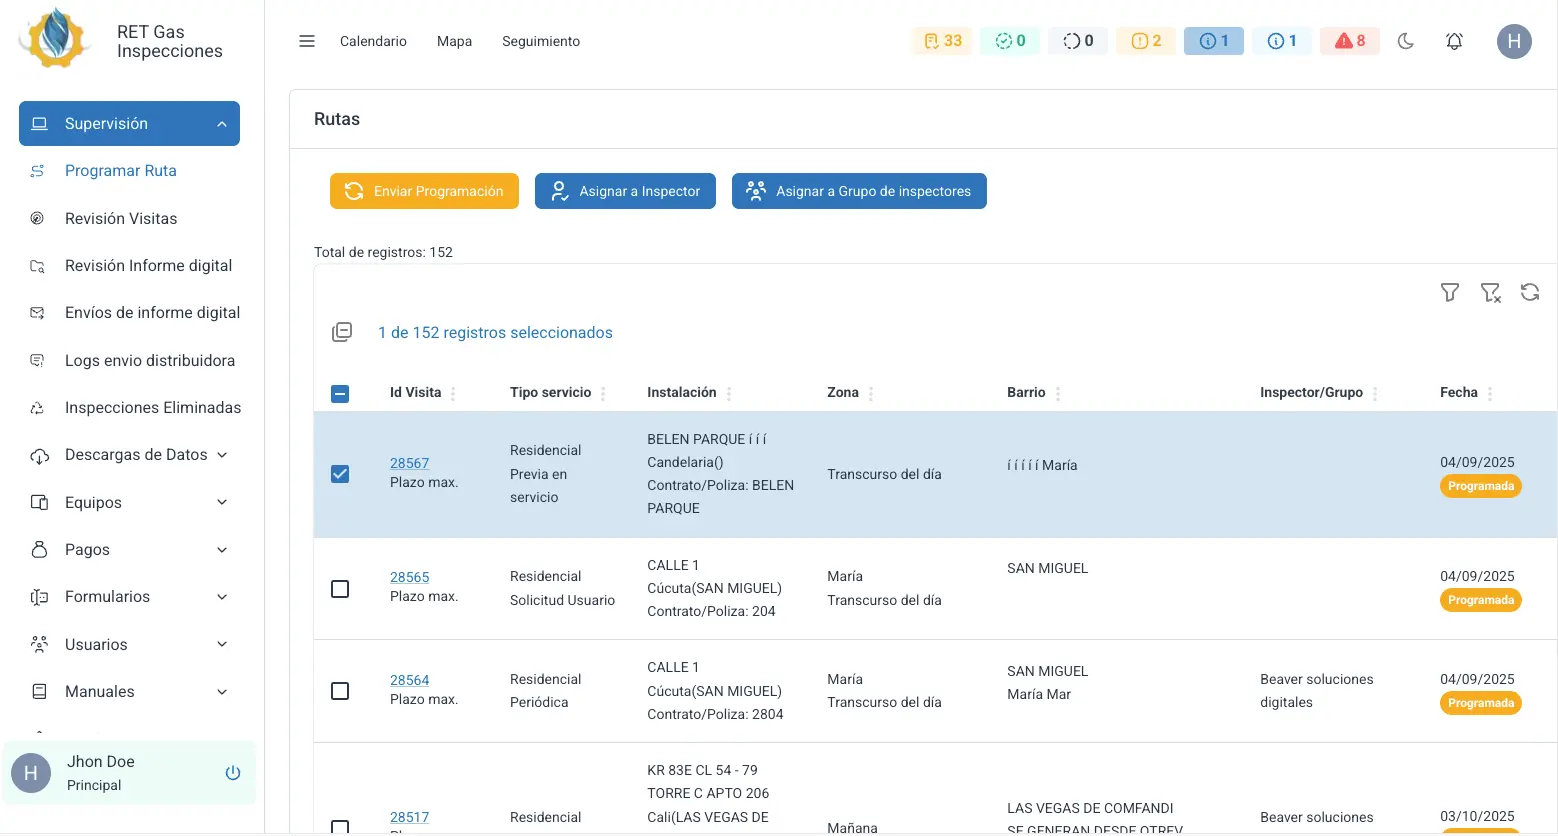Click the Jhon Doe profile card

click(129, 773)
